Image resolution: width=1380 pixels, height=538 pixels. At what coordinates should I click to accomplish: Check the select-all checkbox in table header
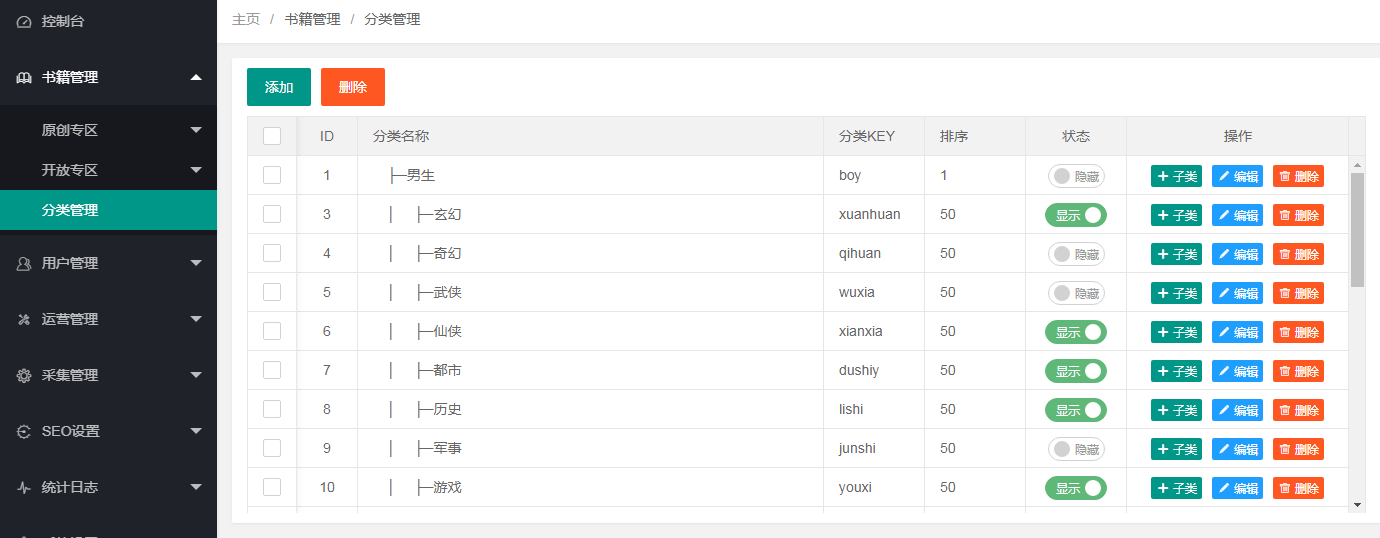pos(272,136)
